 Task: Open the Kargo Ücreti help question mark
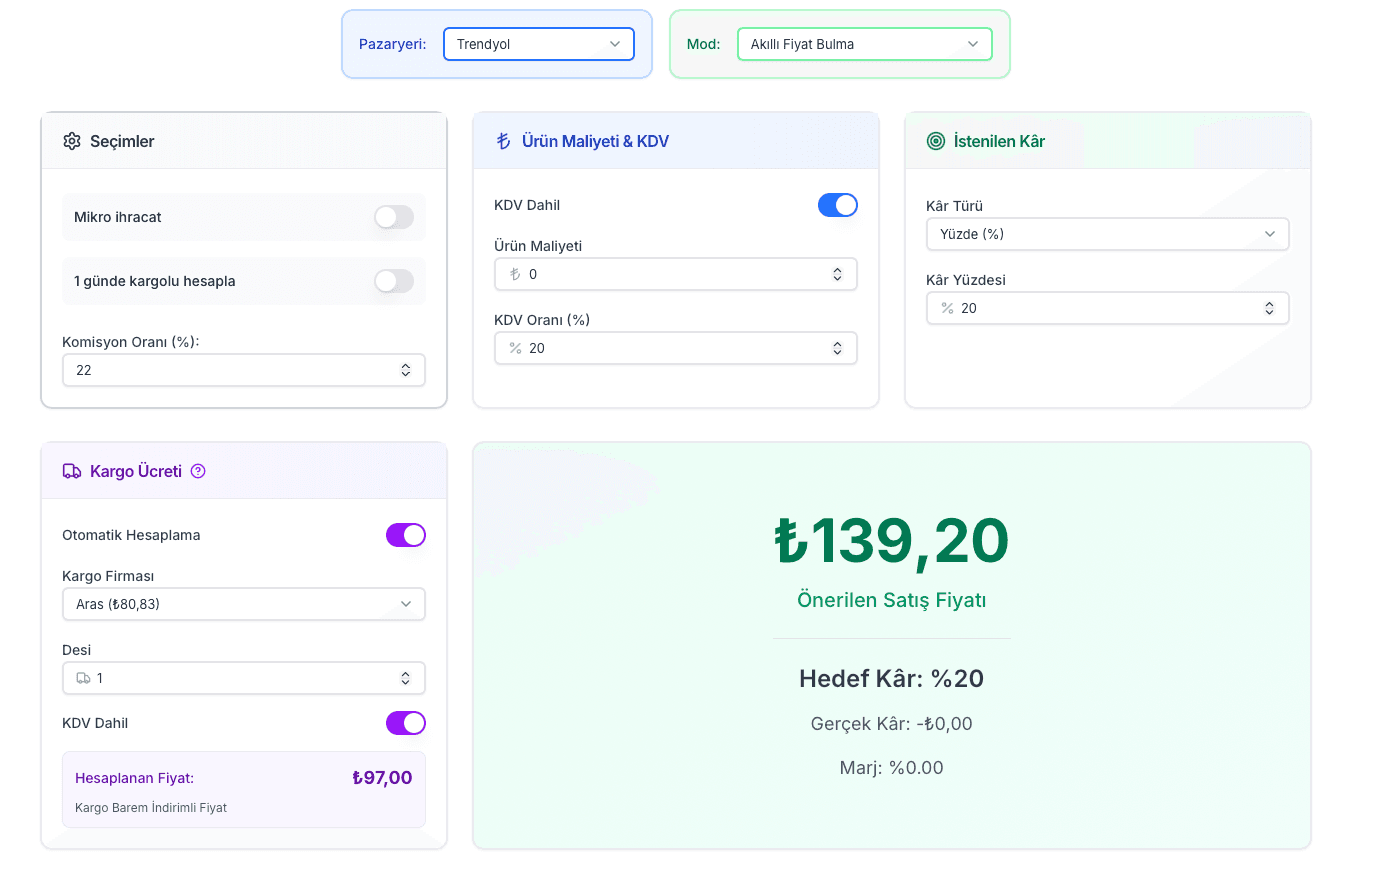click(x=198, y=471)
